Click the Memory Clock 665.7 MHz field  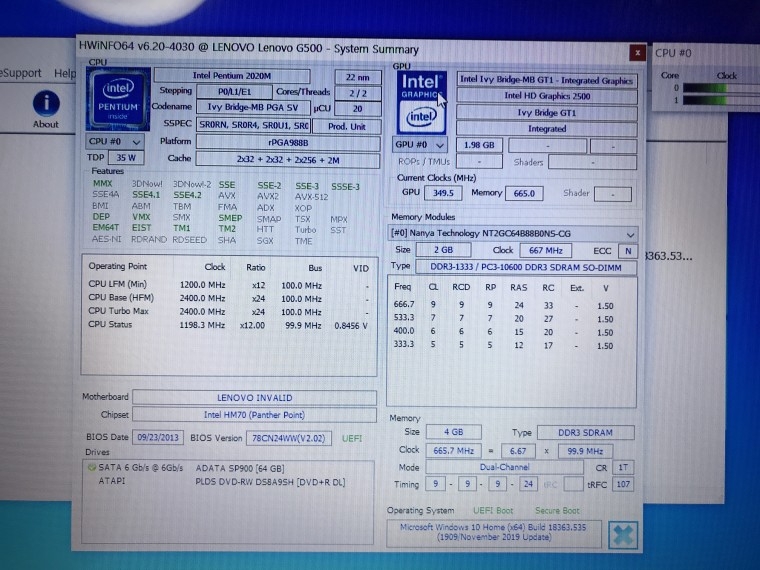(x=454, y=451)
